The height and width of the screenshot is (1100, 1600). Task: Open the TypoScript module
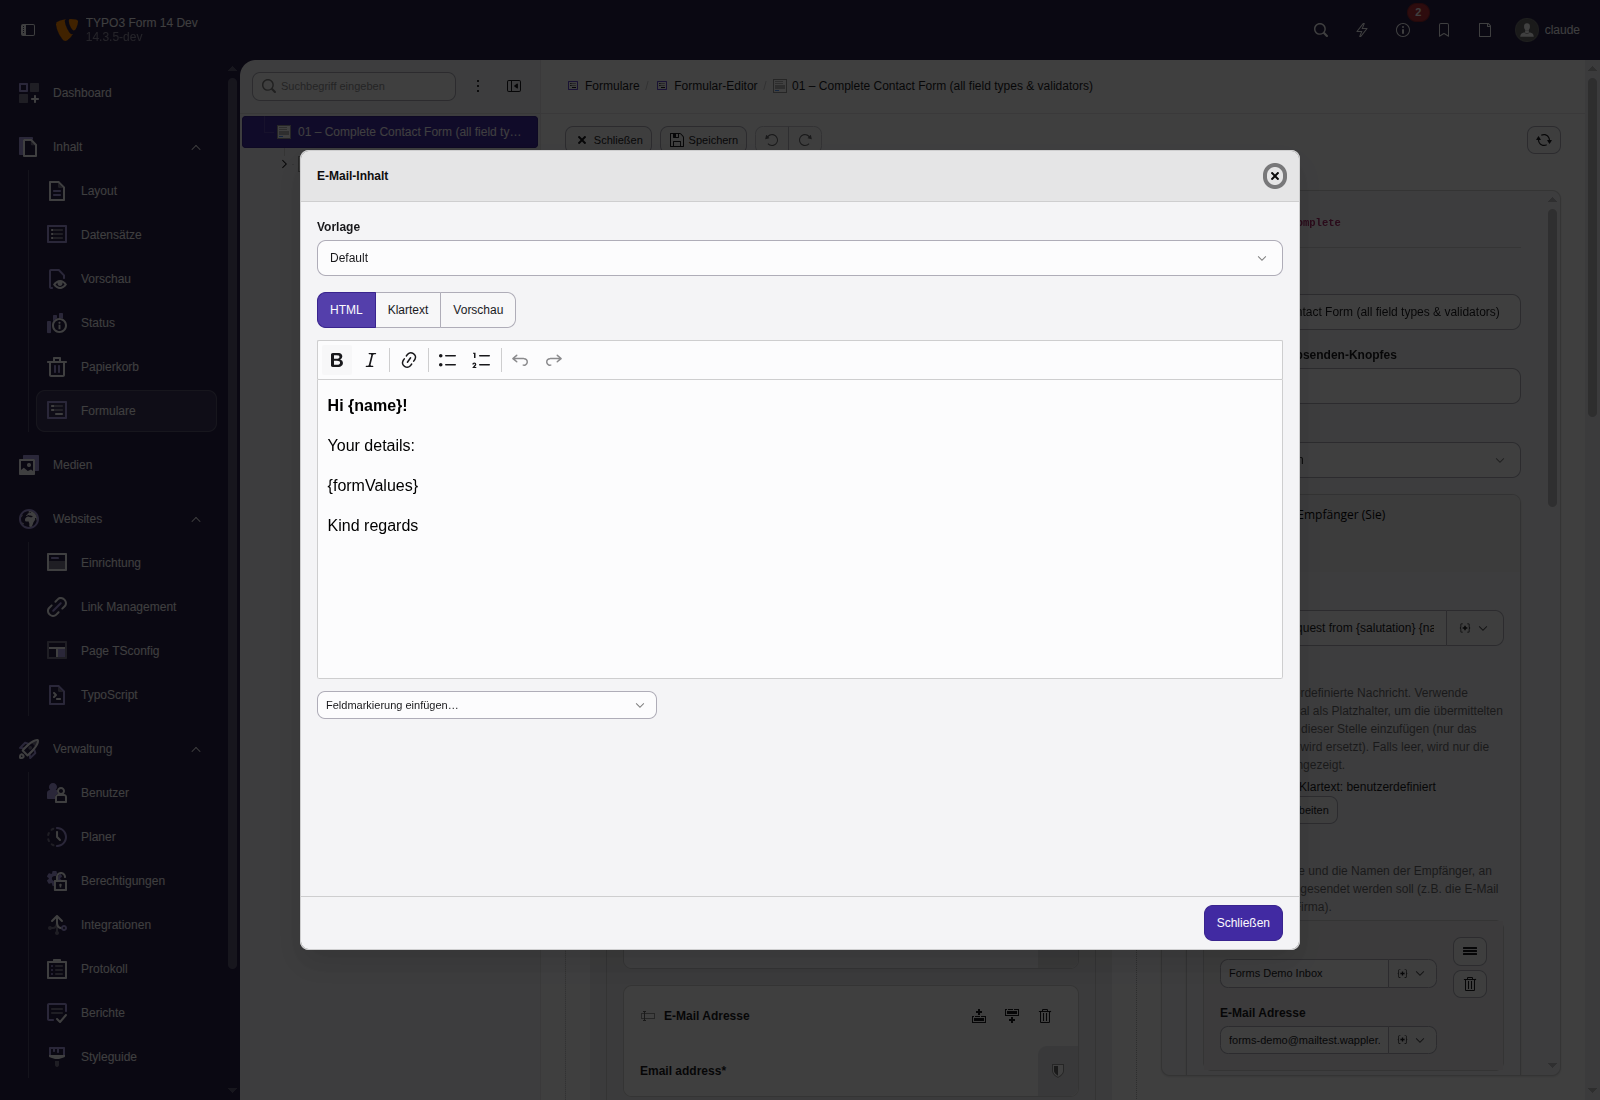(126, 695)
